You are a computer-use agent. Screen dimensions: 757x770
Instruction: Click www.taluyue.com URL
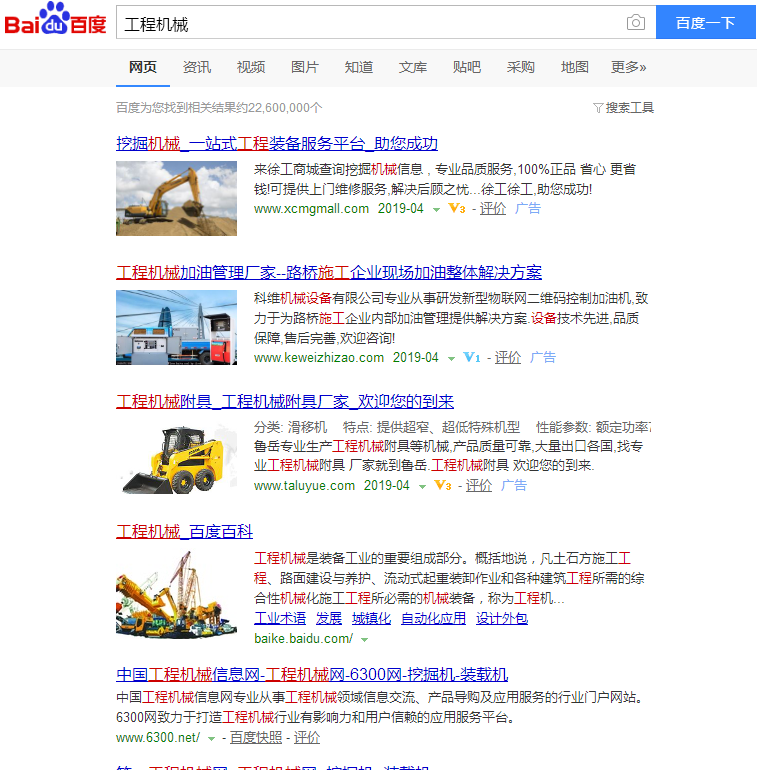[x=304, y=485]
